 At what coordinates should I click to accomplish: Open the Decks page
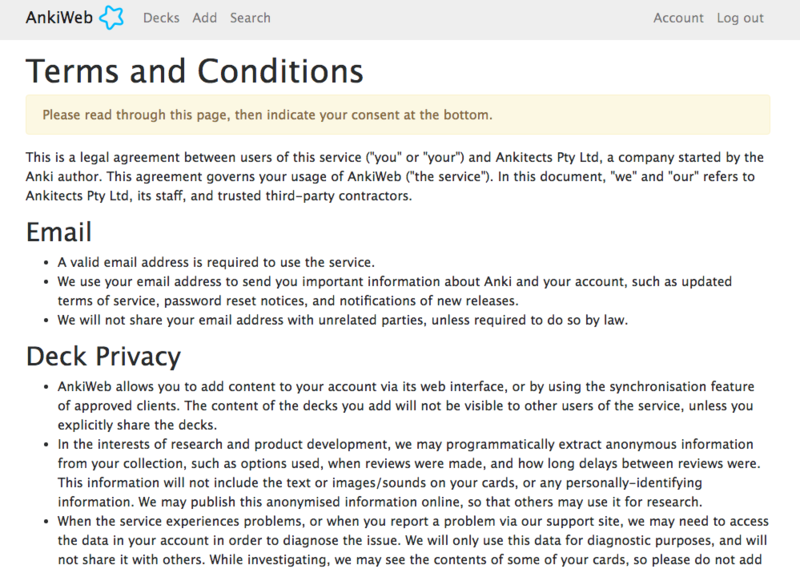[161, 18]
